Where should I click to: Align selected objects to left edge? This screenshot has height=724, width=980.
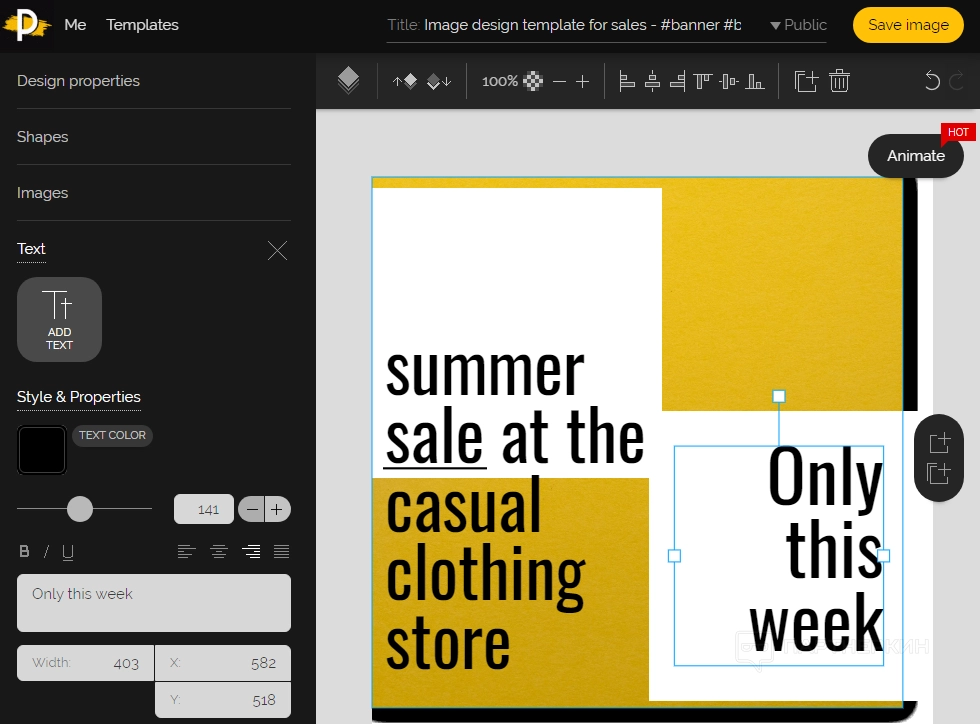(x=627, y=82)
